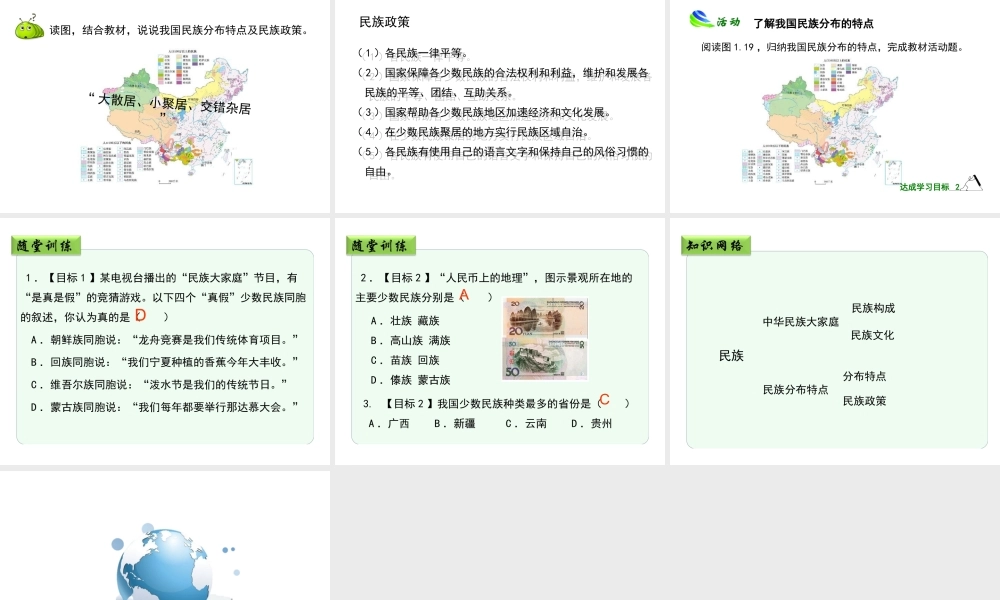Click the green caterpillar mascot icon

click(x=29, y=27)
